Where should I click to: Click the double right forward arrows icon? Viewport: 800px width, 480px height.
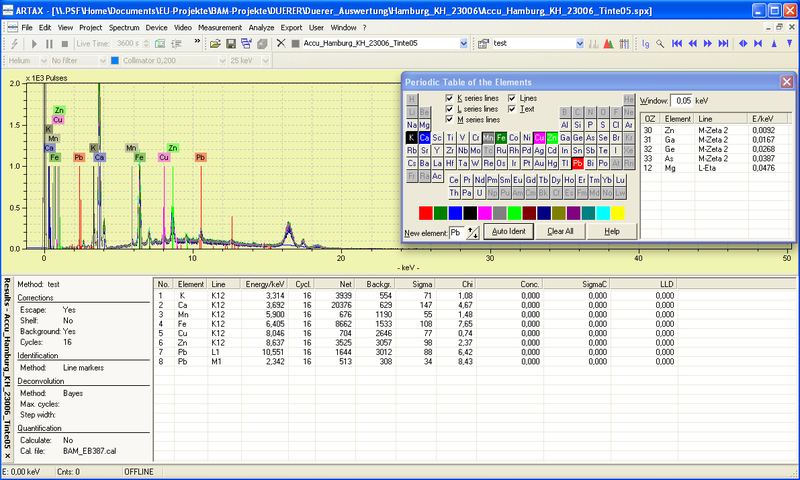pyautogui.click(x=708, y=44)
